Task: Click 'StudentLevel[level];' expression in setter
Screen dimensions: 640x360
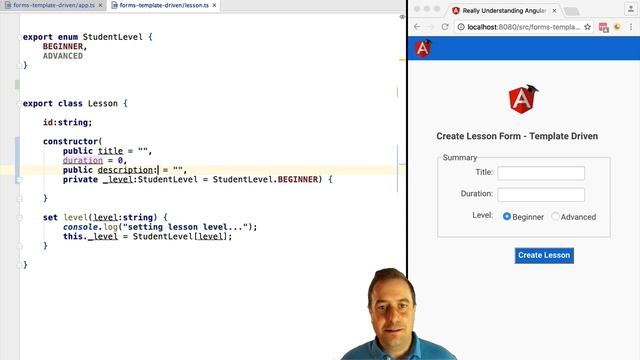Action: coord(182,236)
